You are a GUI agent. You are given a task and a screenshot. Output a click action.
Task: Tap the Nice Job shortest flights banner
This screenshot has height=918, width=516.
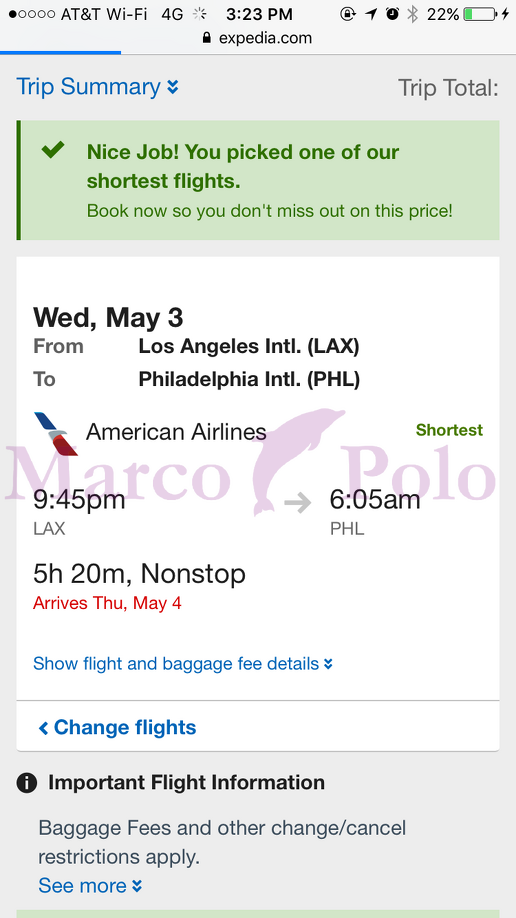(258, 180)
